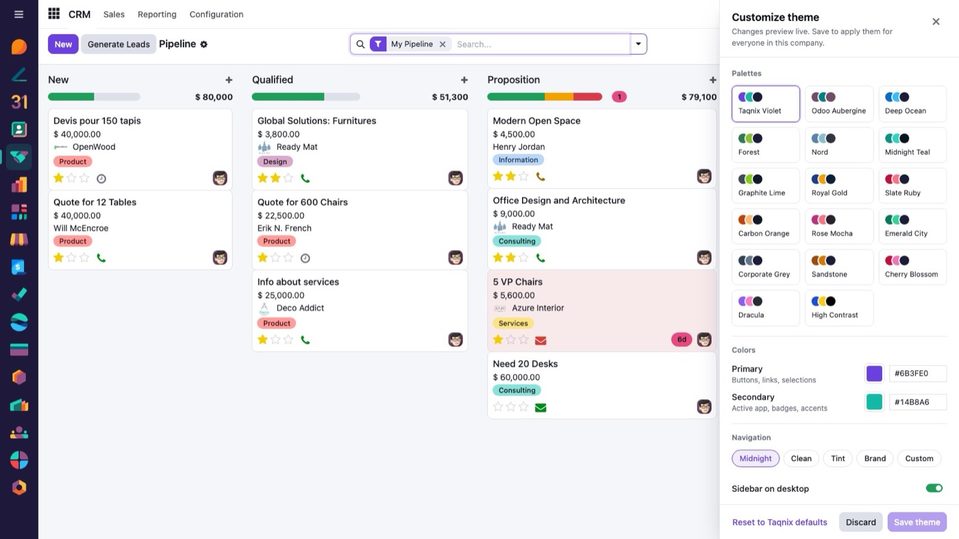Click Reset to Taqnix defaults link

pyautogui.click(x=780, y=522)
